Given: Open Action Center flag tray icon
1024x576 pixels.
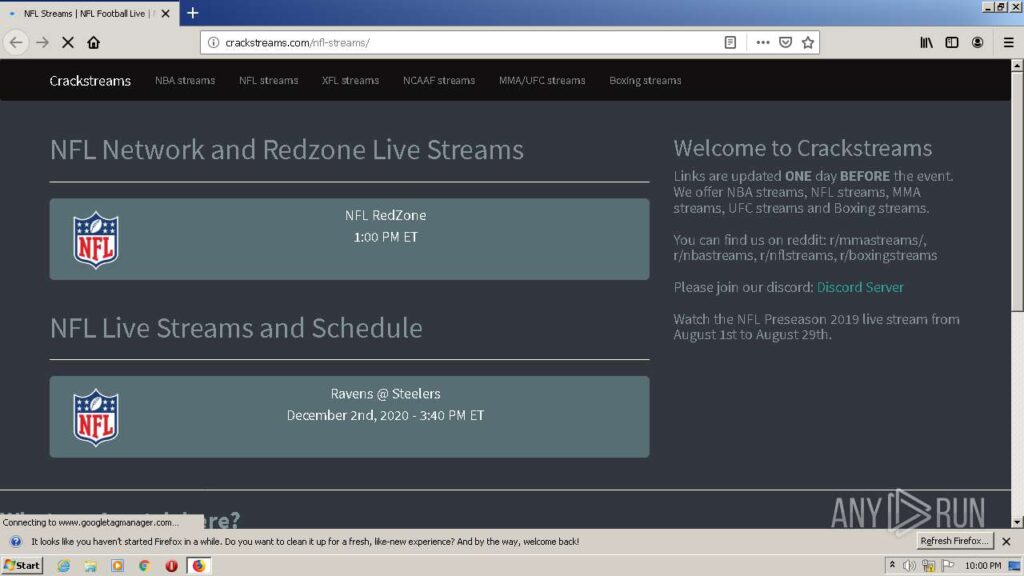Looking at the screenshot, I should click(x=948, y=566).
